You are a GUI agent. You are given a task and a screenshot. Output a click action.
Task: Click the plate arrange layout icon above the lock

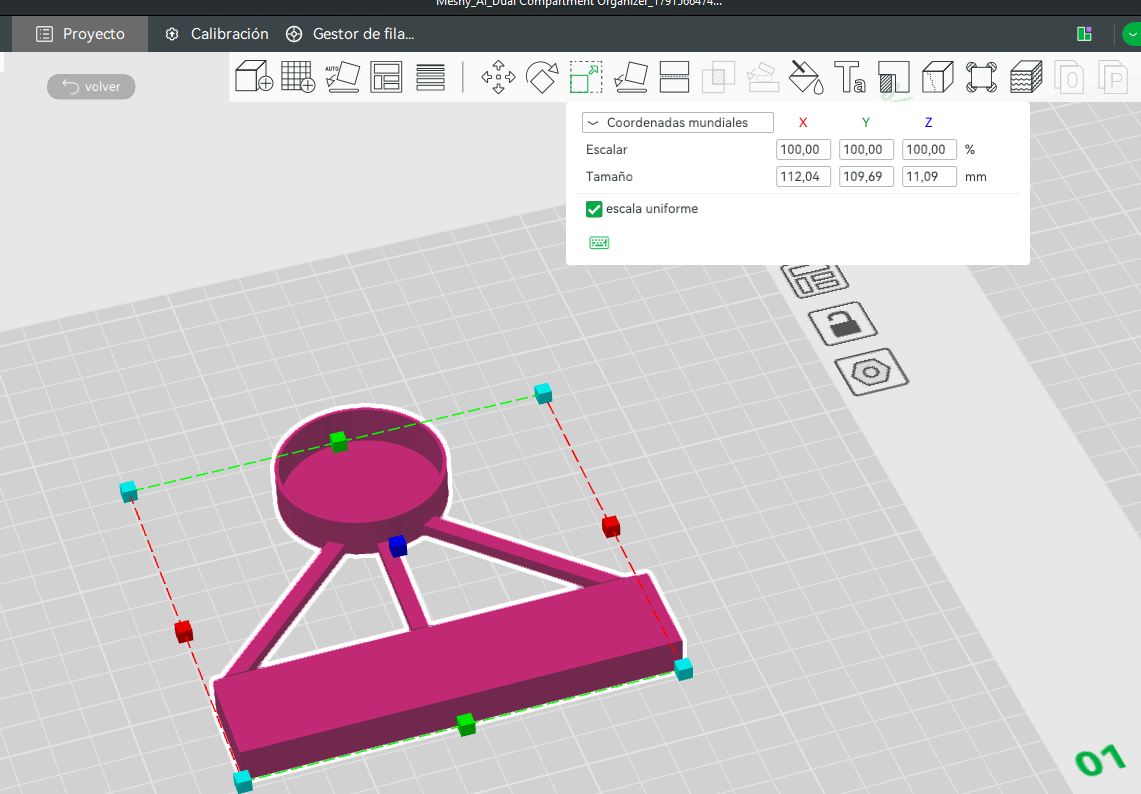[x=816, y=279]
